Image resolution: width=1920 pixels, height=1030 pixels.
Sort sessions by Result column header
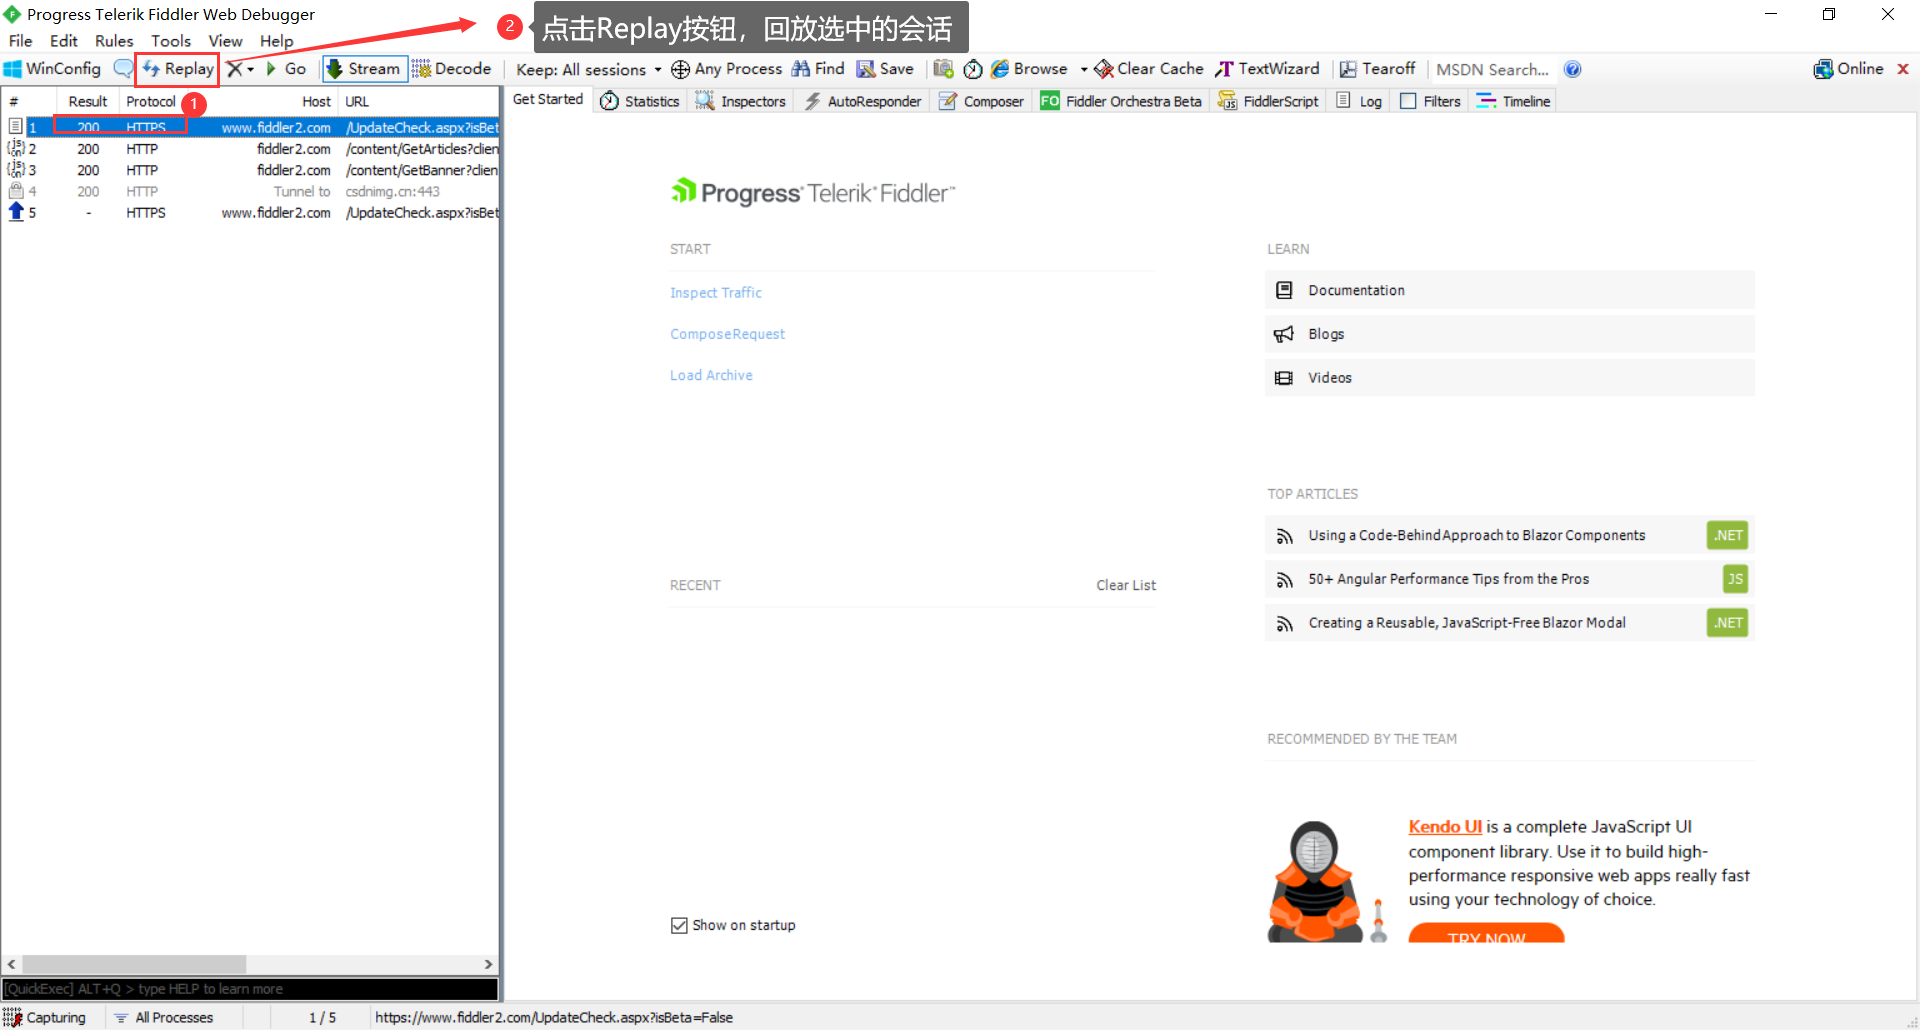pos(88,101)
